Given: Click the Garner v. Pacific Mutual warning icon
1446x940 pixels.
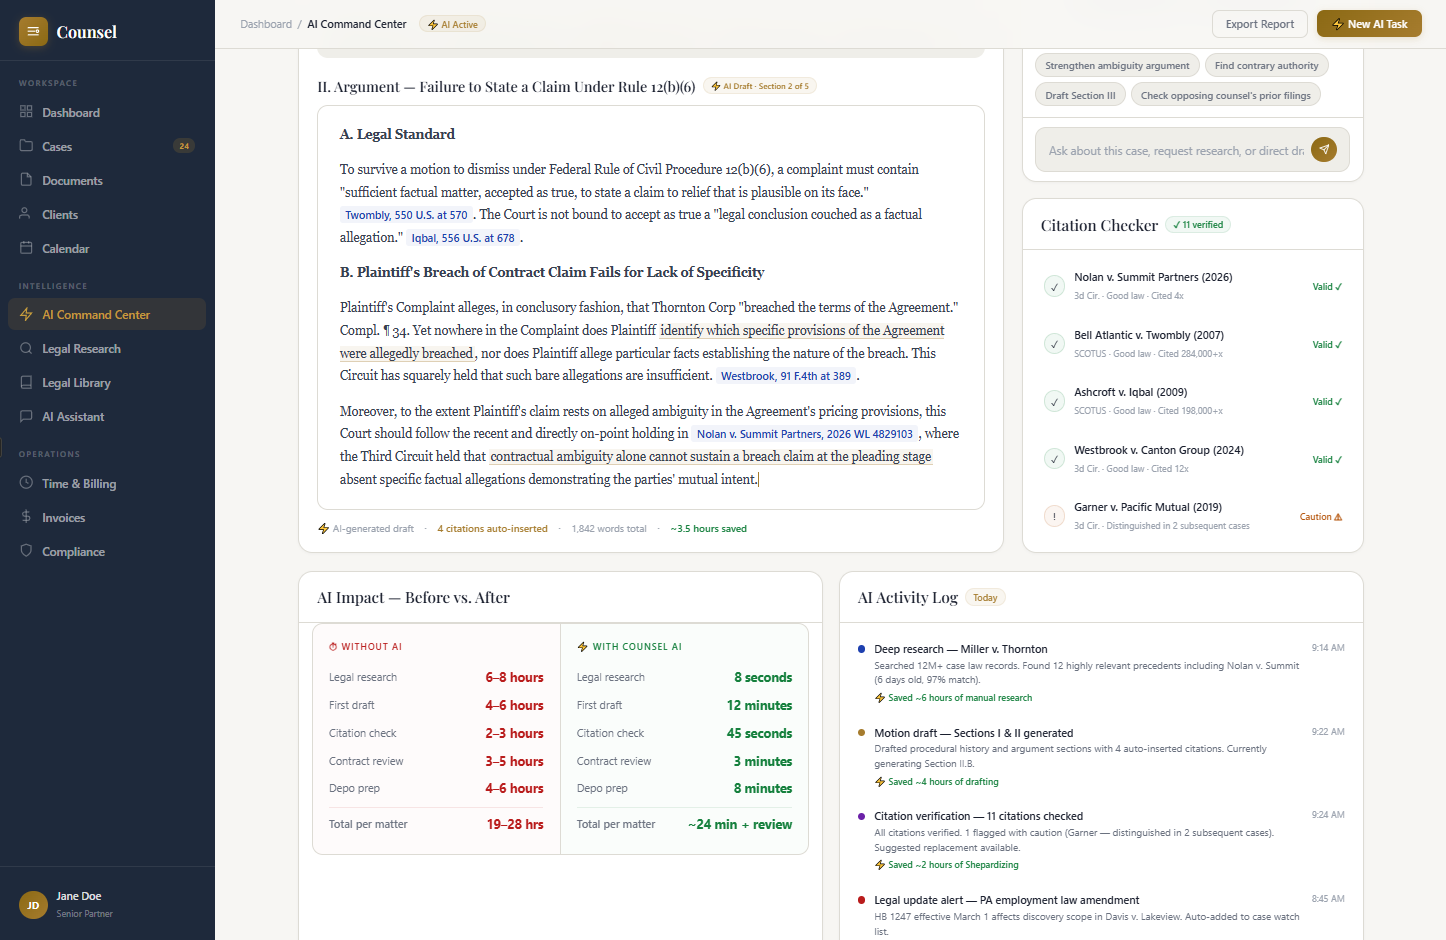Looking at the screenshot, I should [x=1054, y=516].
